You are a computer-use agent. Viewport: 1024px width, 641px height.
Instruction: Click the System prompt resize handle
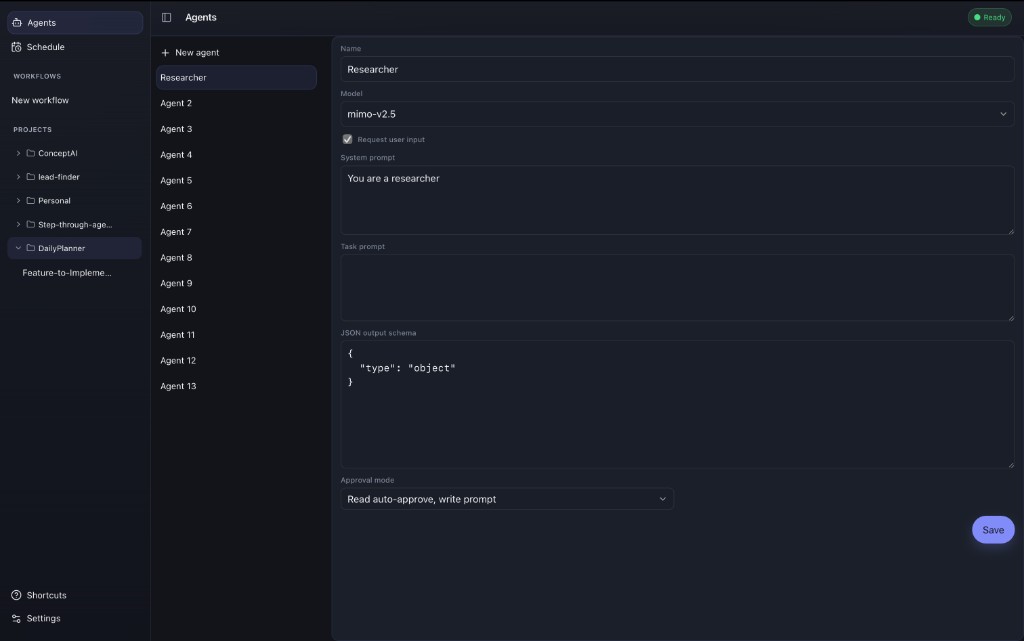pyautogui.click(x=1010, y=231)
